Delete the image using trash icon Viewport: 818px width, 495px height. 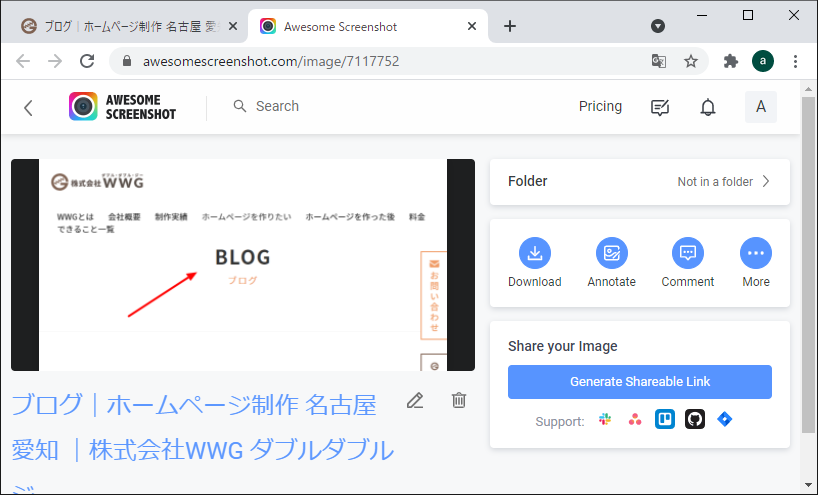[459, 401]
